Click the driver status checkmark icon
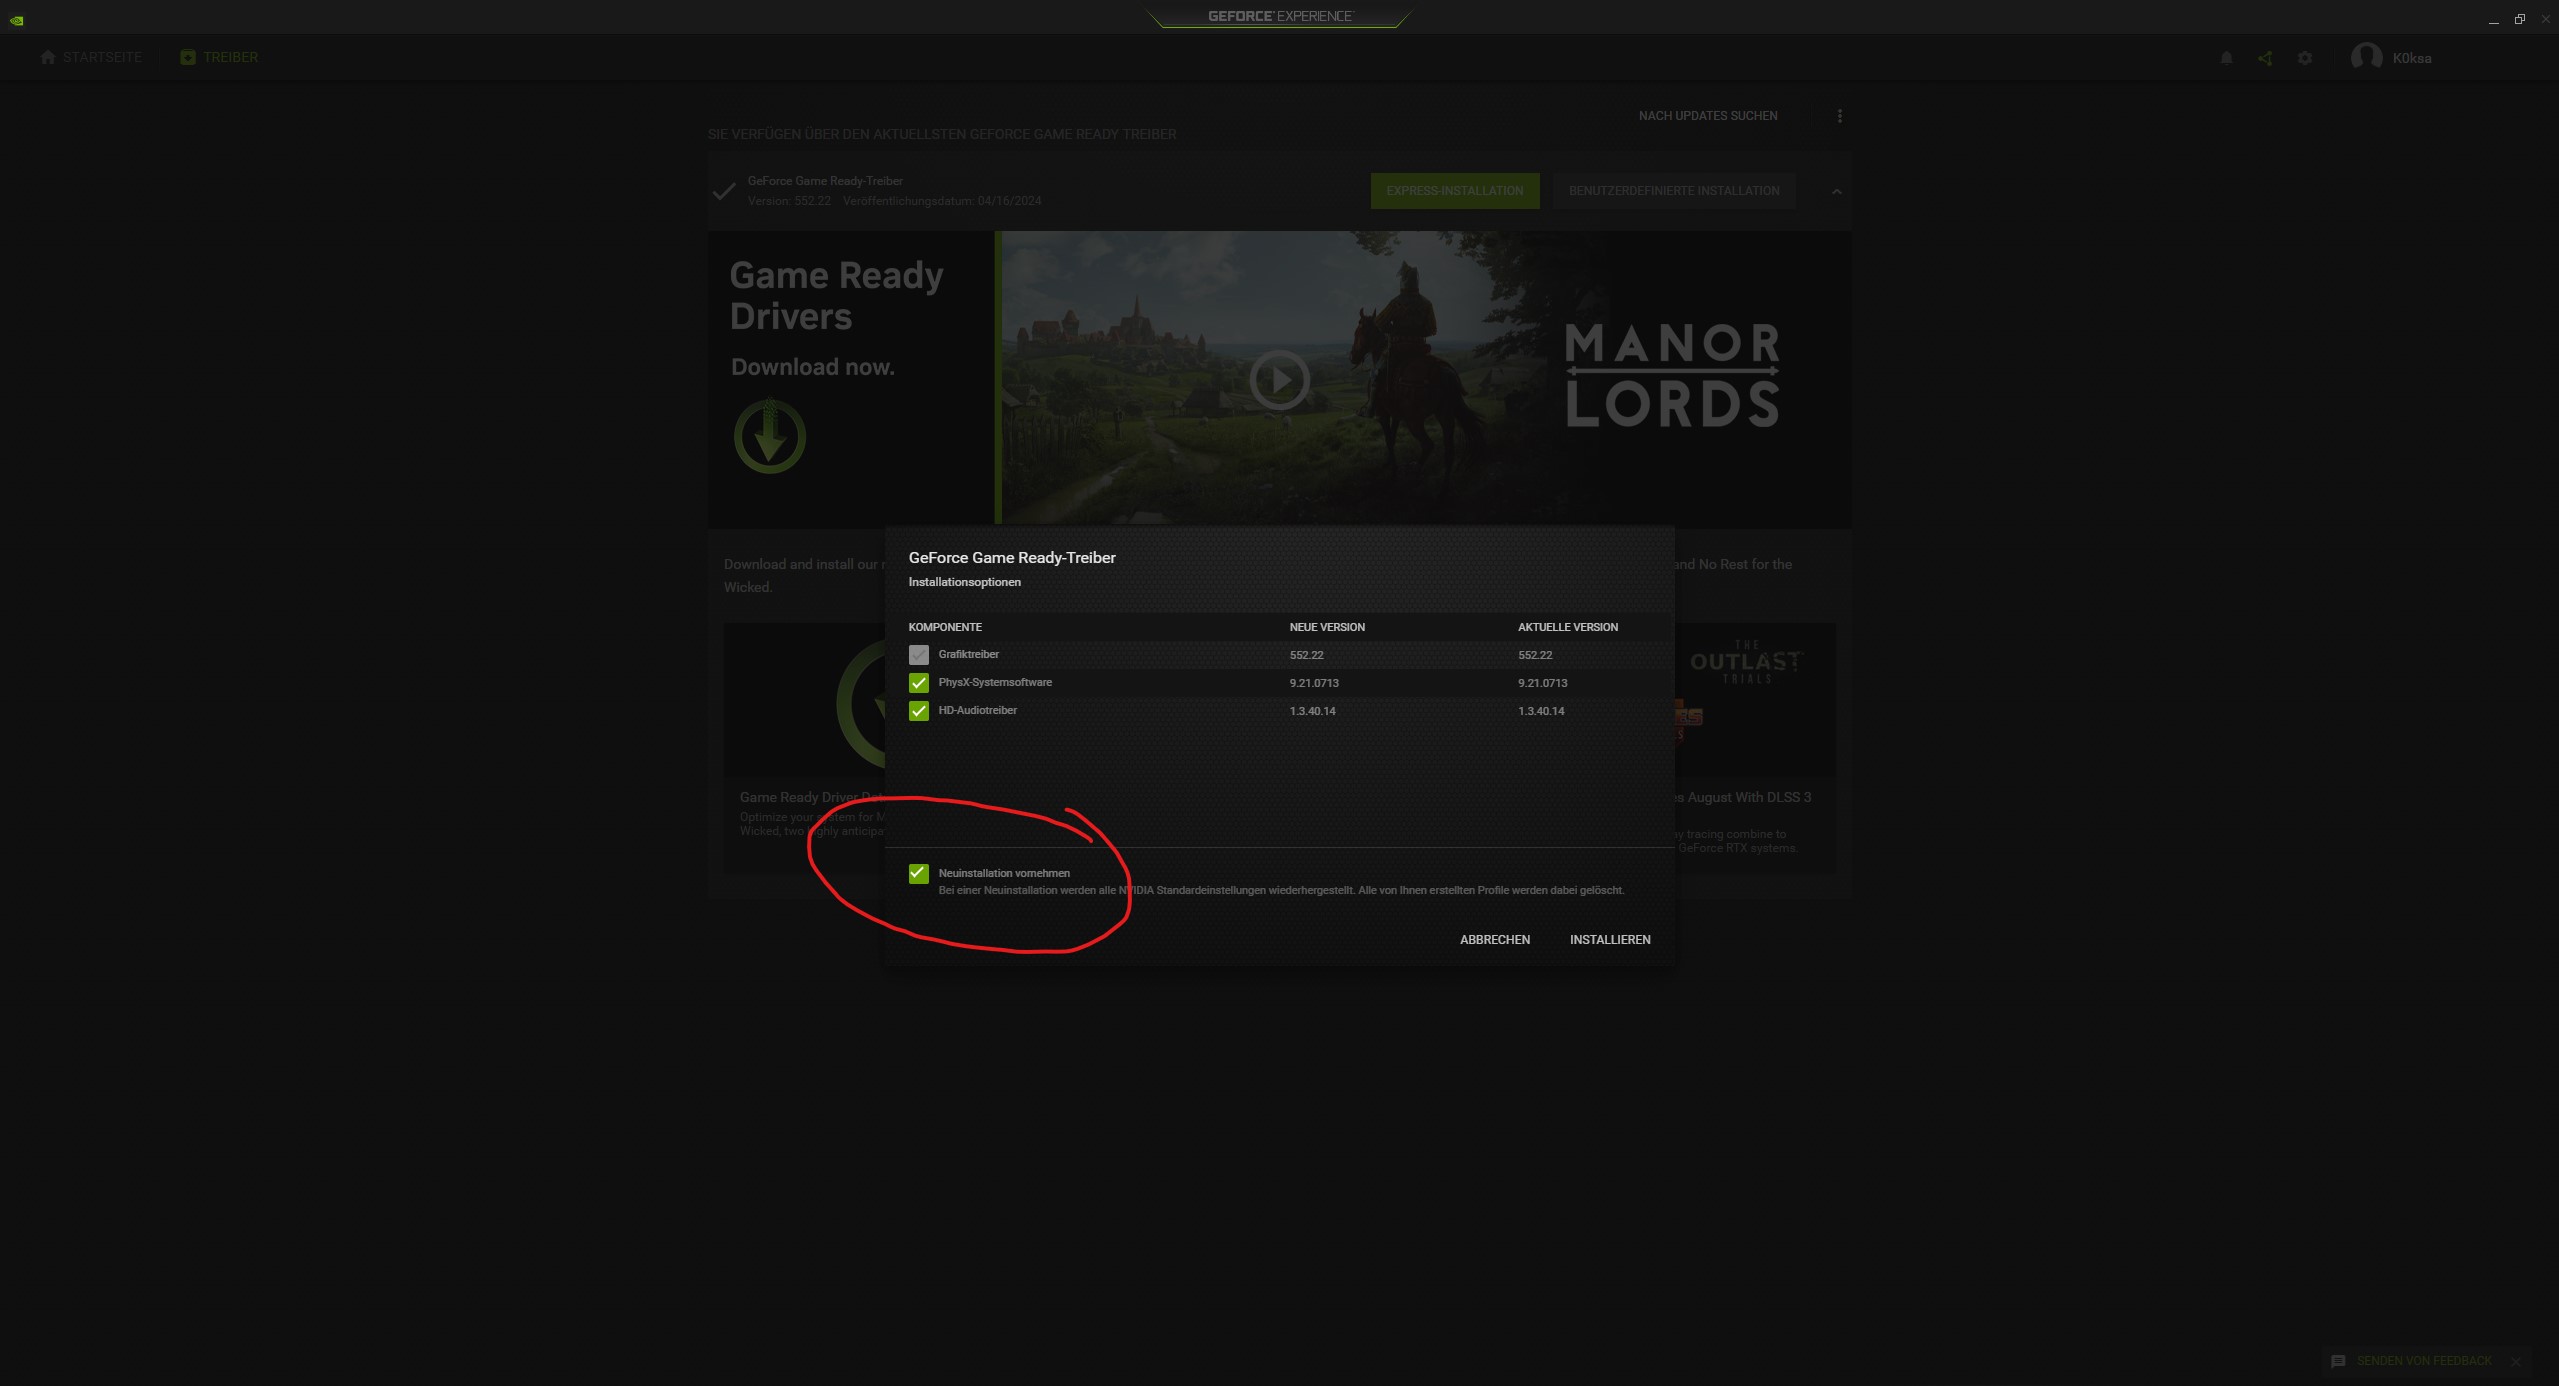2559x1386 pixels. tap(723, 191)
